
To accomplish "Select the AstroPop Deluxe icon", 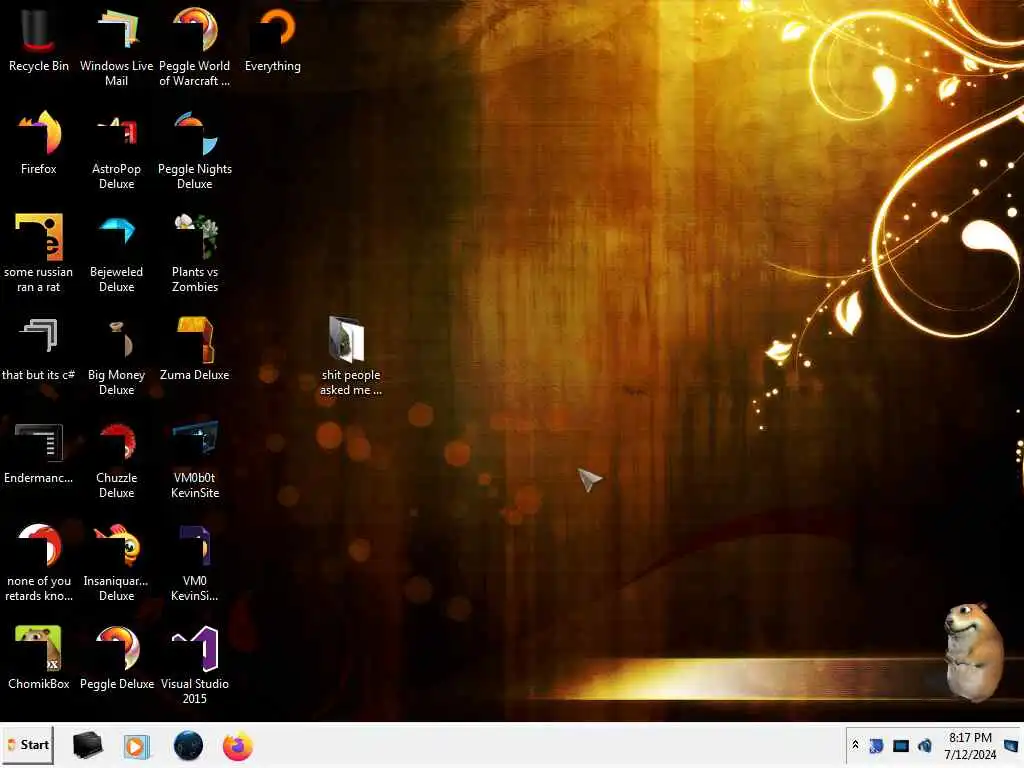I will (x=116, y=151).
